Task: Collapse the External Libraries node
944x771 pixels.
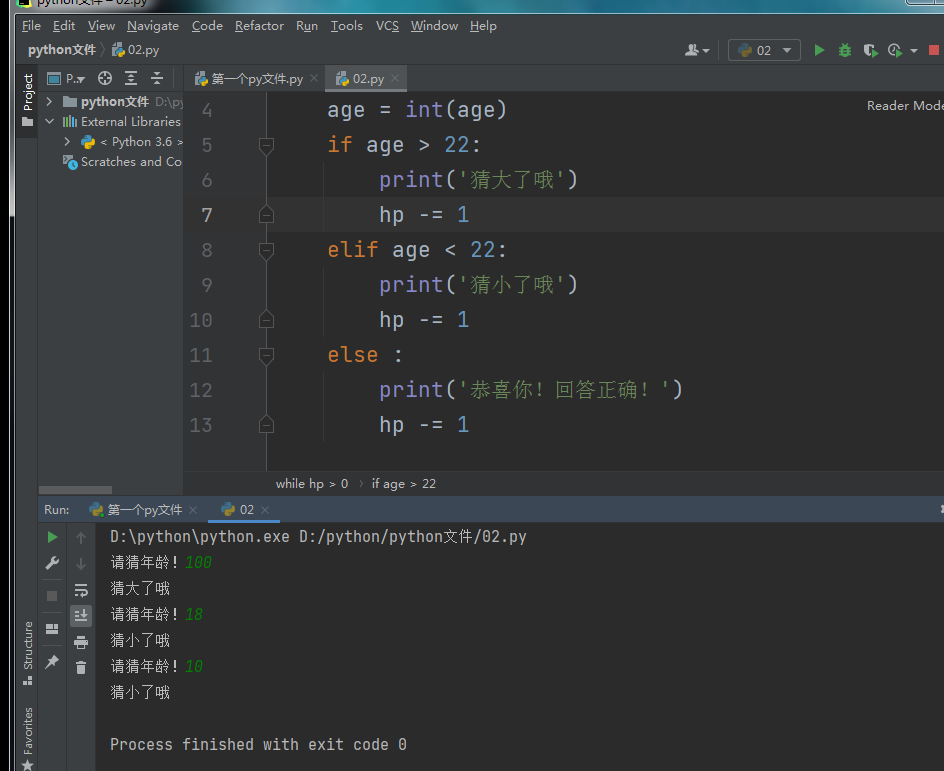Action: tap(49, 122)
